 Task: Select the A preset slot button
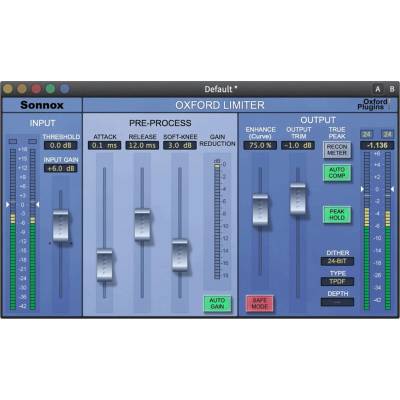pyautogui.click(x=378, y=89)
